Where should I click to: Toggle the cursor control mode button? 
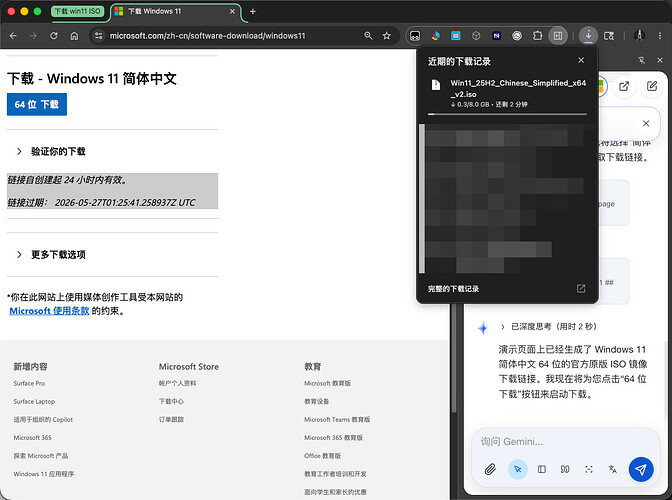click(518, 469)
